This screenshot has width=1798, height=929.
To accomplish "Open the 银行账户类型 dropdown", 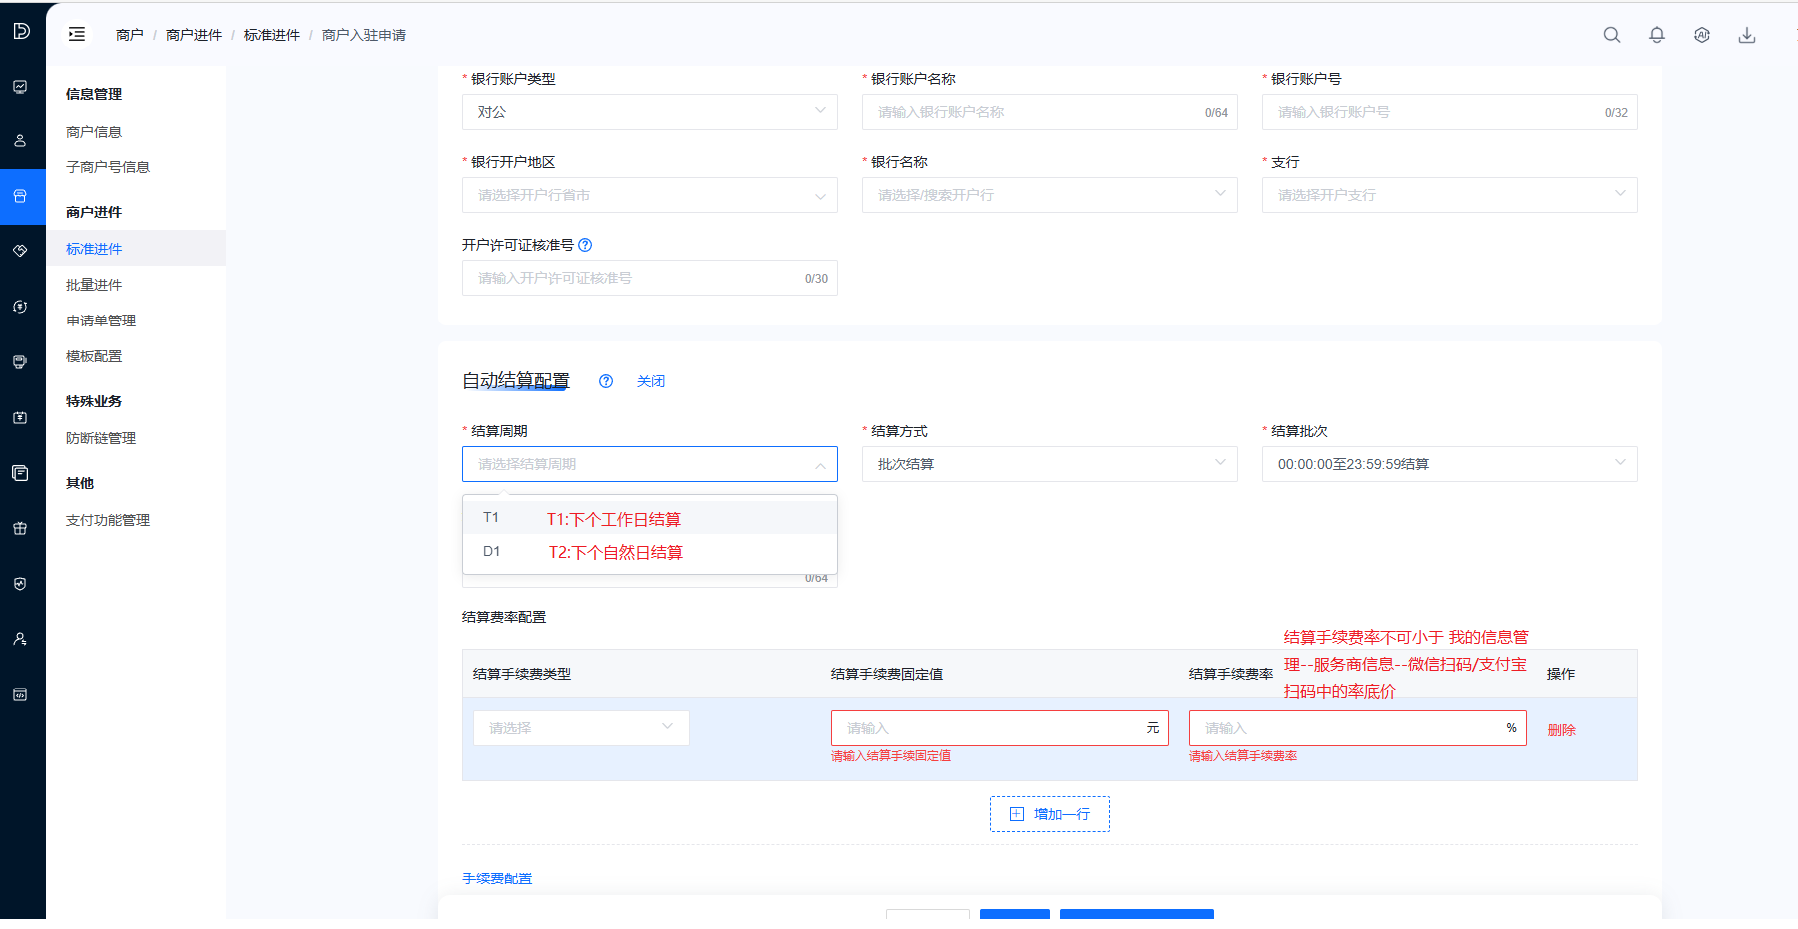I will [x=649, y=112].
